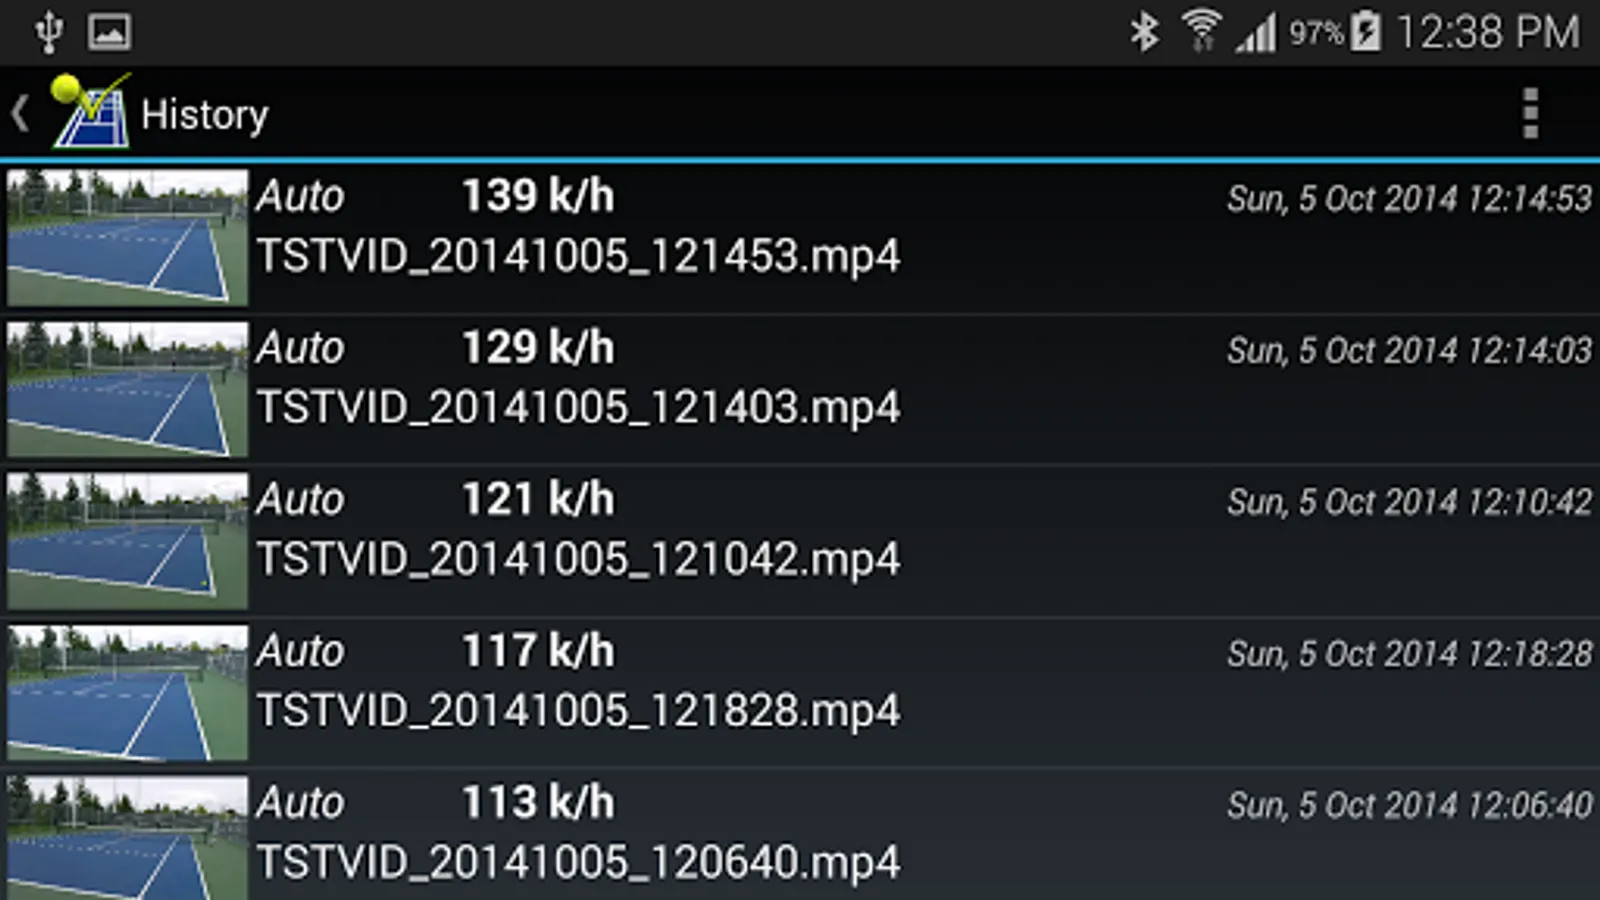
Task: Tap the History title label
Action: click(205, 115)
